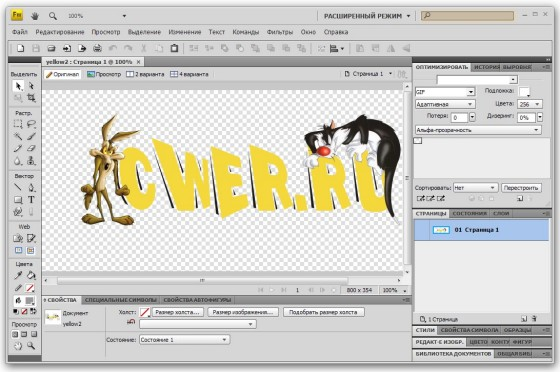Click the Export toolbar icon

[x=82, y=48]
